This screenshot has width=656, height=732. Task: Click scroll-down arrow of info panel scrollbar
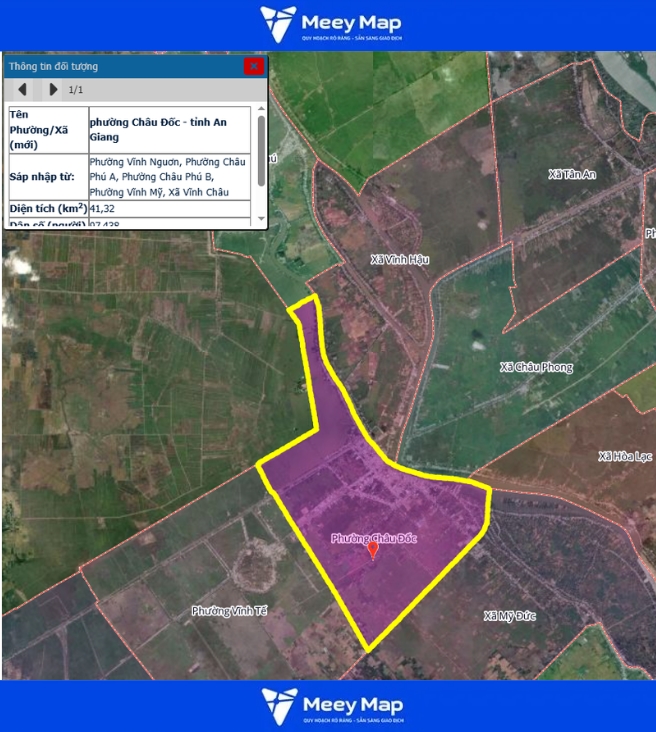(261, 218)
